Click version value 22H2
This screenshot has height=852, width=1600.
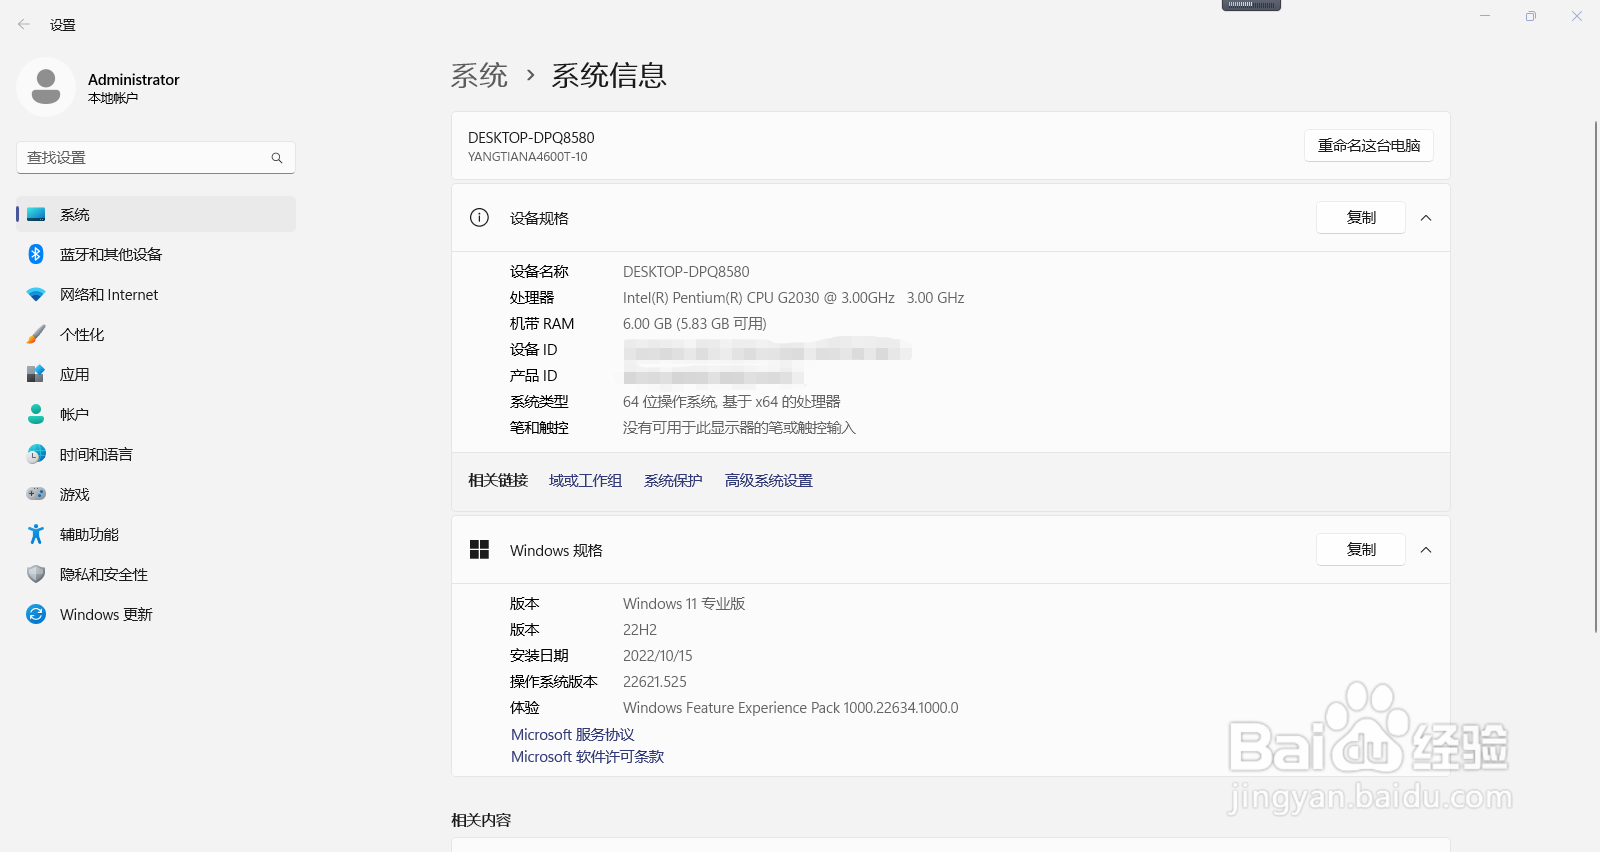tap(640, 630)
